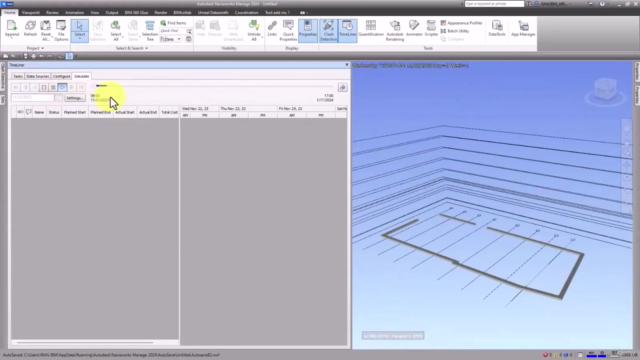Switch to TimeLiner Configure tab
The image size is (640, 360).
(x=61, y=76)
